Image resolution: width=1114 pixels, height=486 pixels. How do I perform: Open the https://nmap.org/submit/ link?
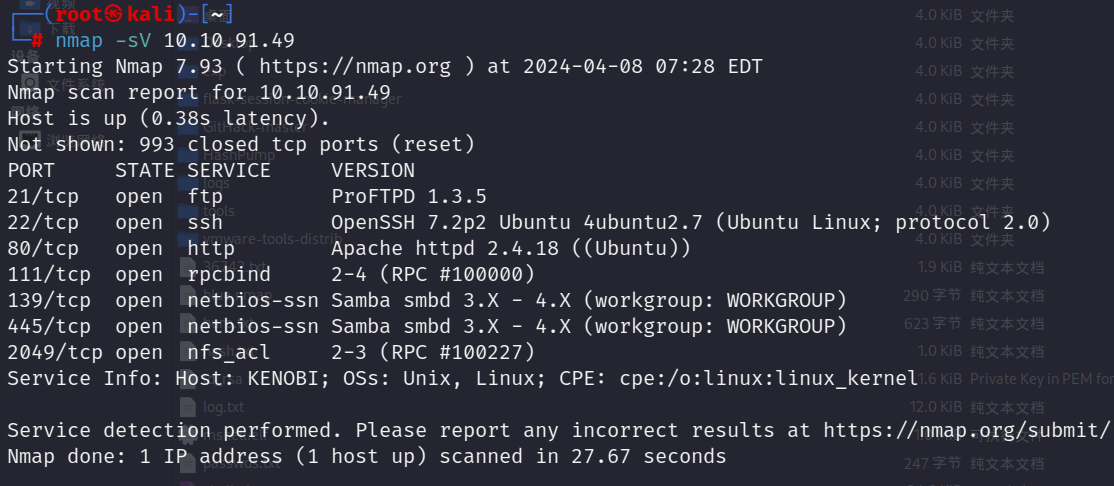tap(966, 431)
